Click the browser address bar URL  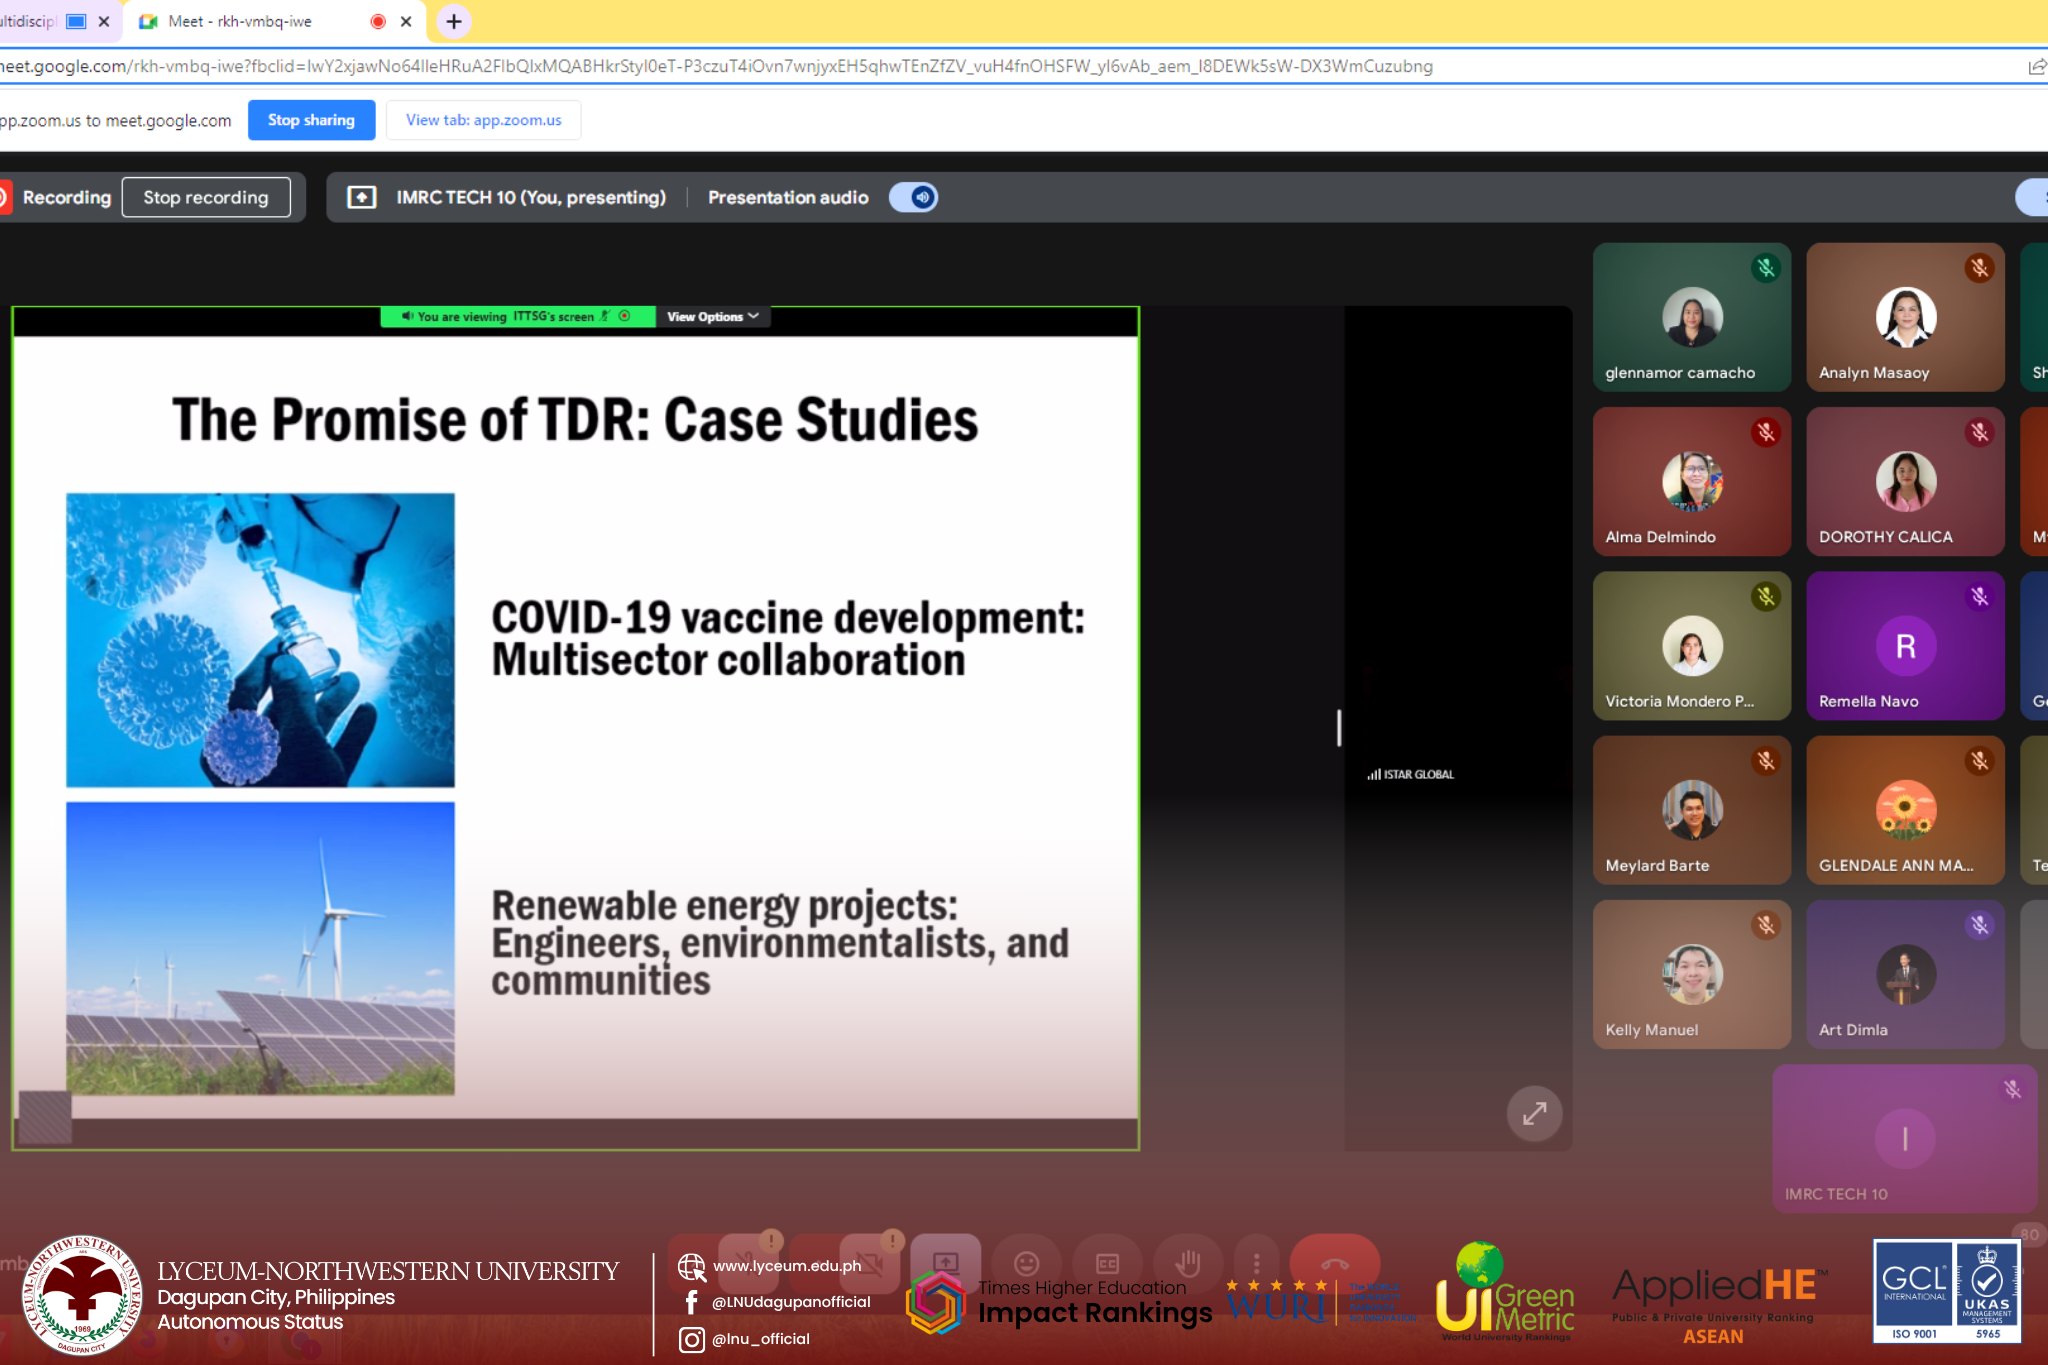coord(780,66)
